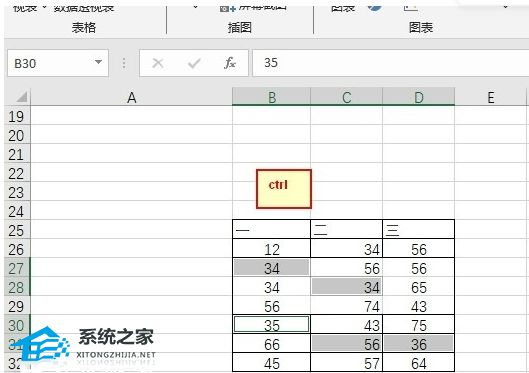Select column D header
This screenshot has height=373, width=529.
(419, 97)
